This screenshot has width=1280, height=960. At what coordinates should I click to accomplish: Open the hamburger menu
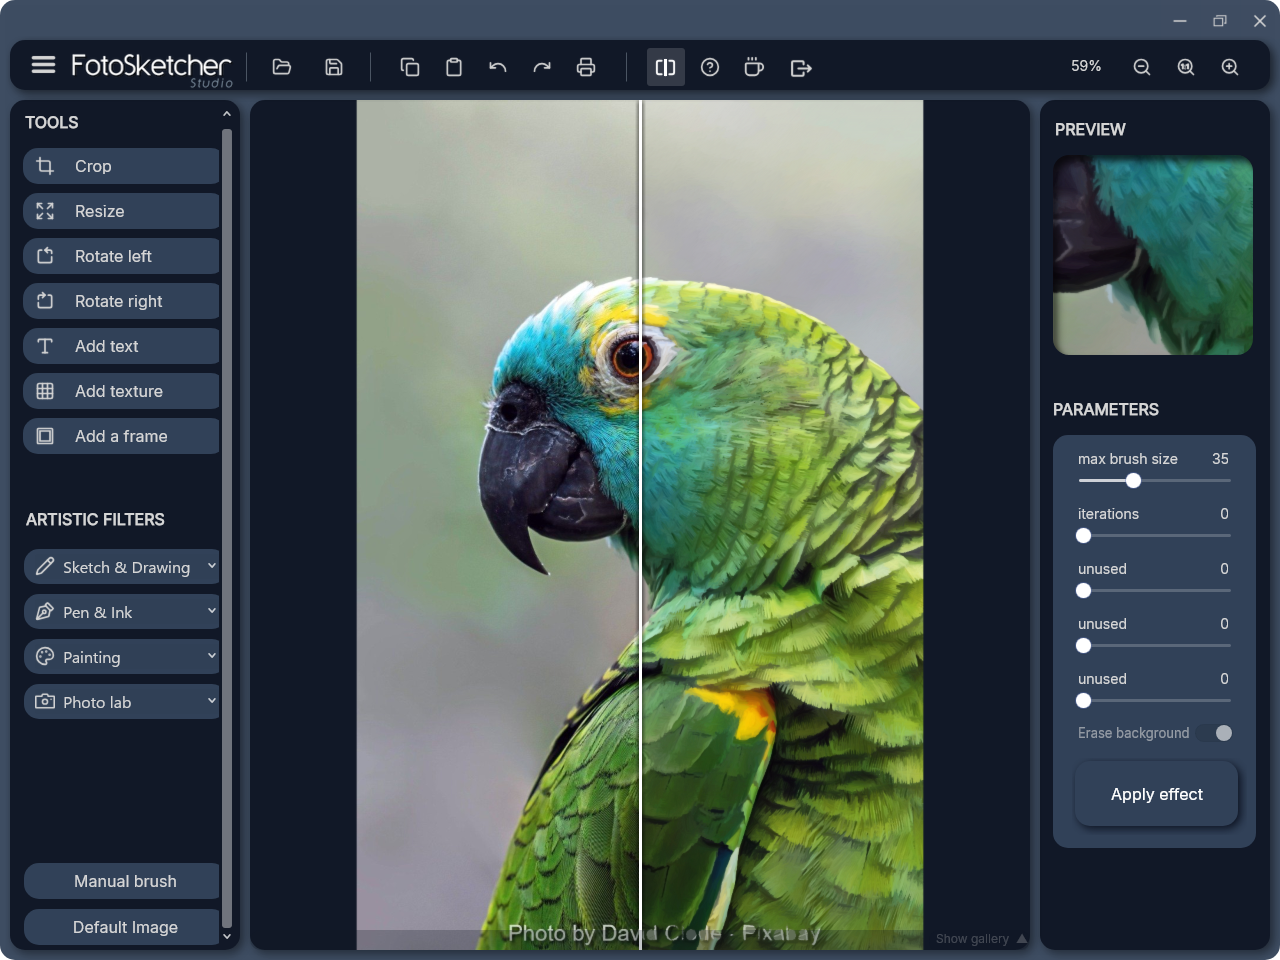(43, 64)
